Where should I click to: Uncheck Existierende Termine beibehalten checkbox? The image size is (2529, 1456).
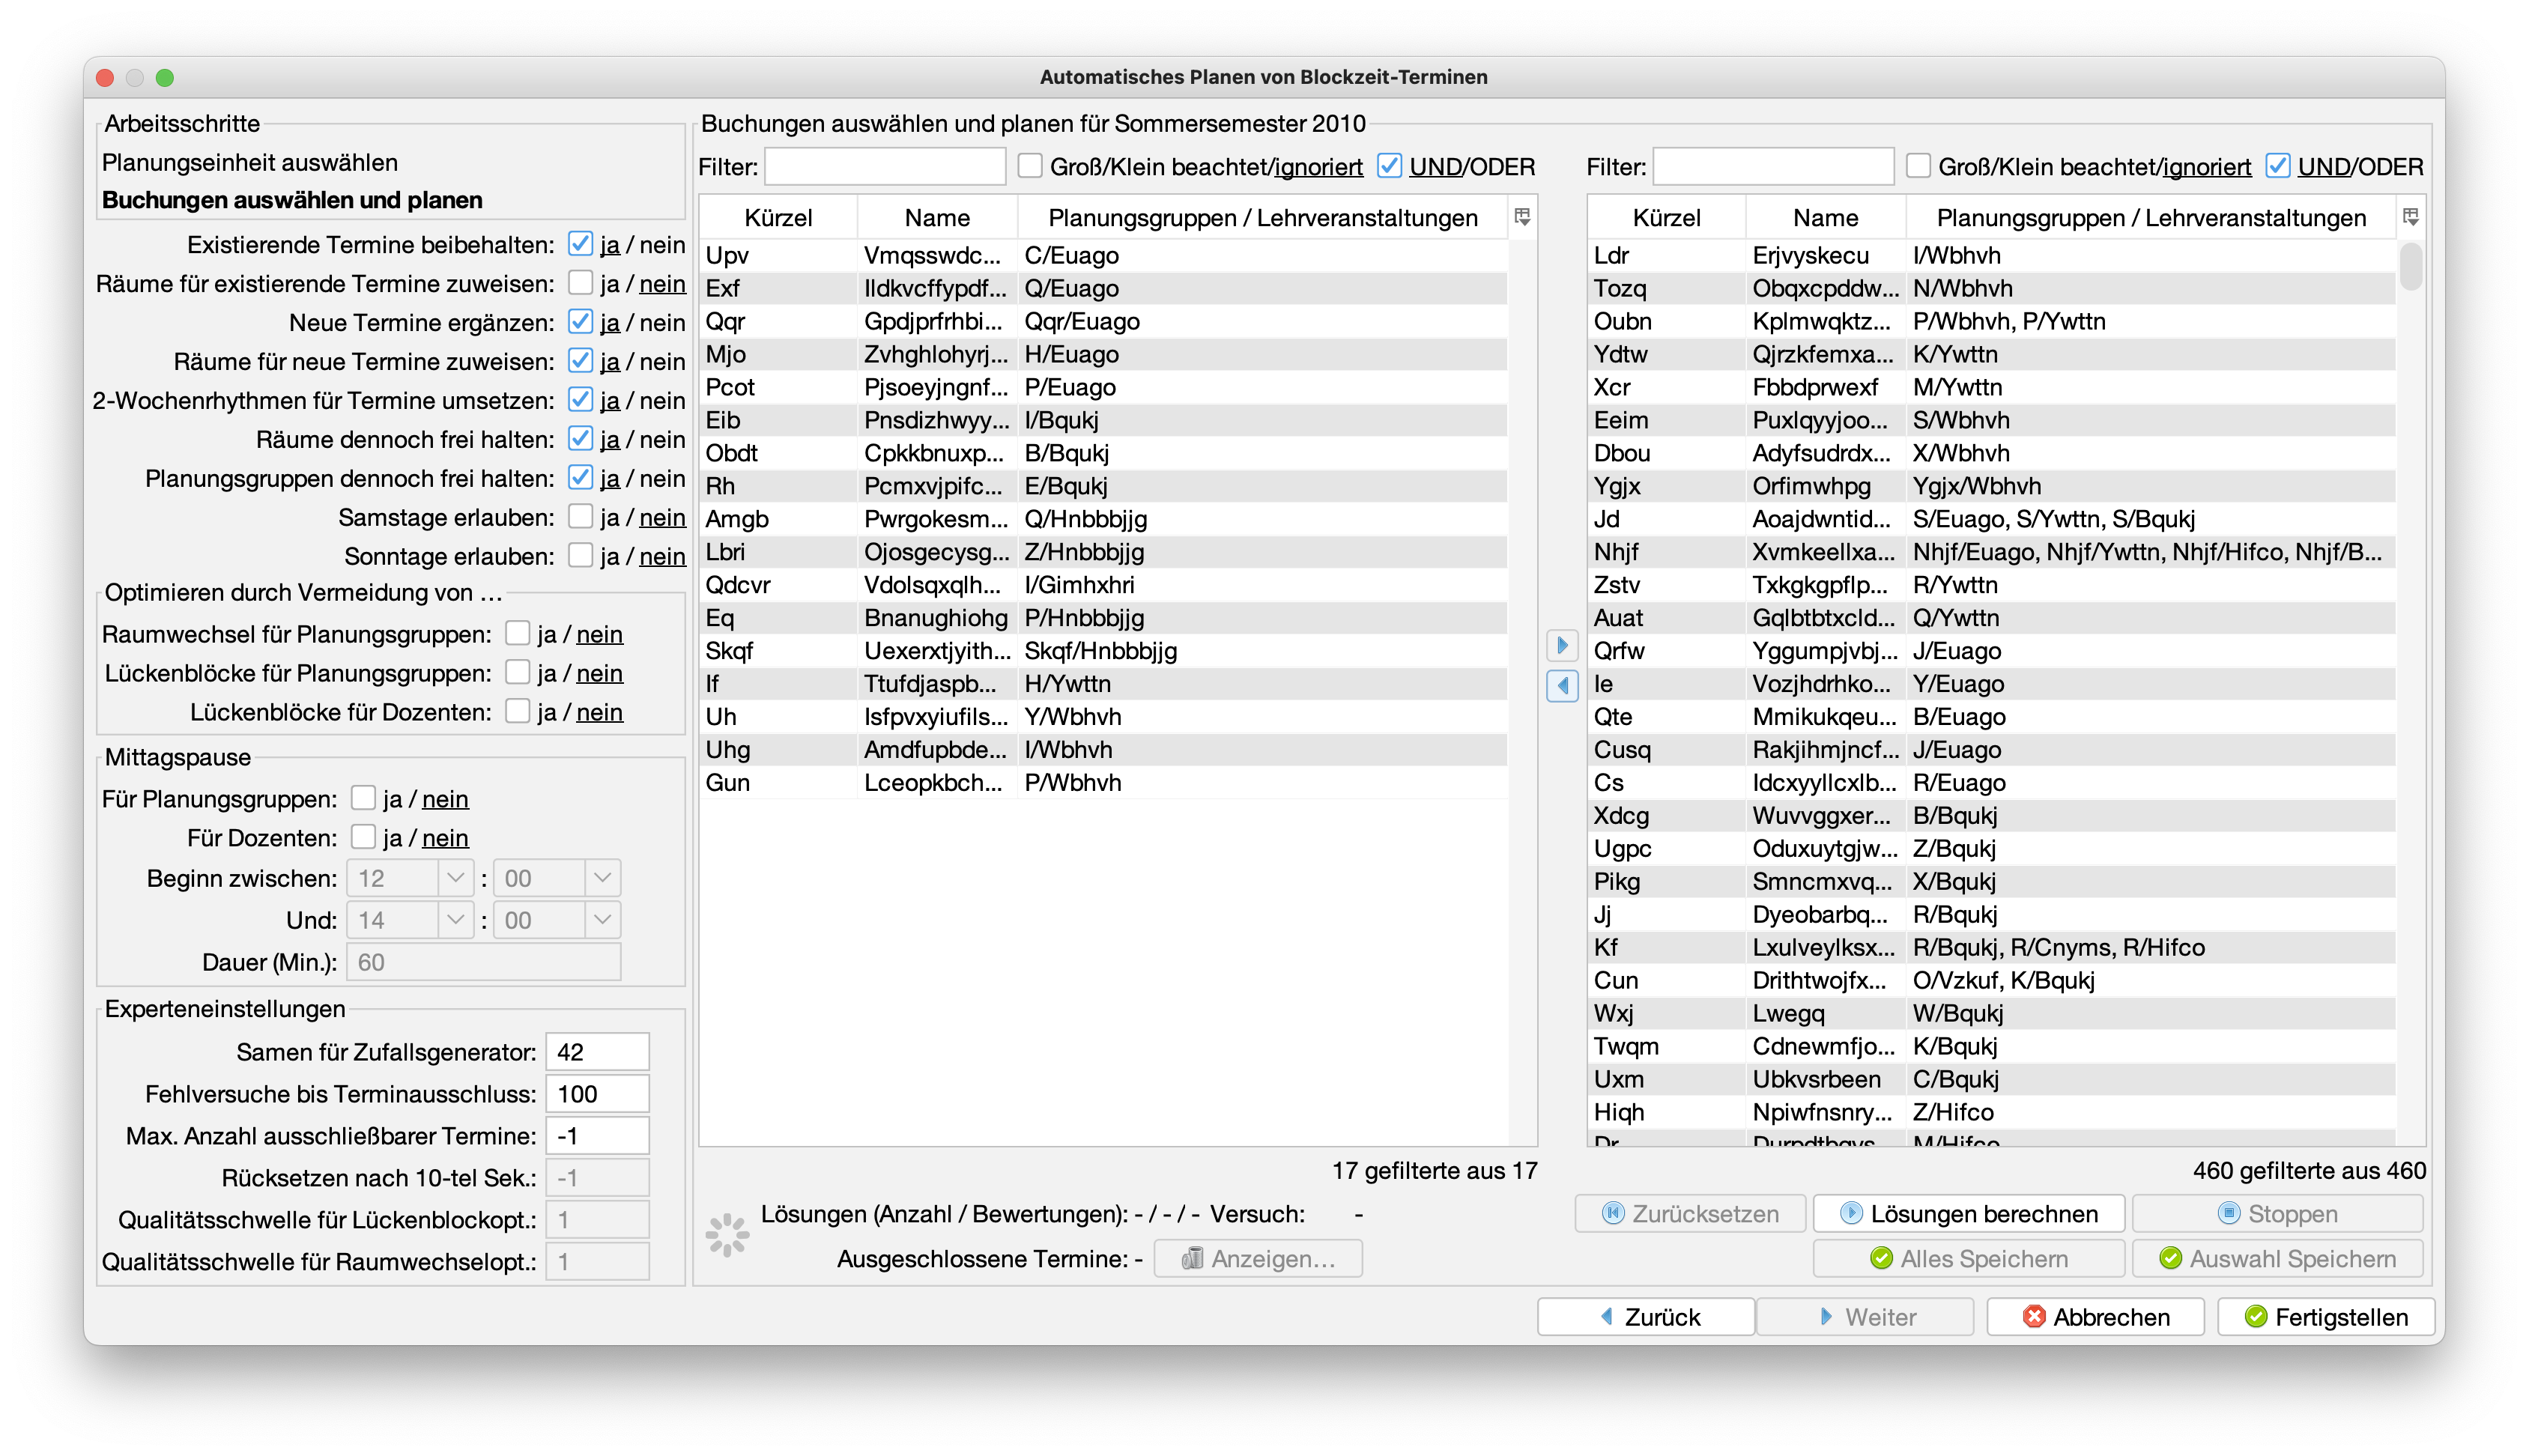click(580, 244)
